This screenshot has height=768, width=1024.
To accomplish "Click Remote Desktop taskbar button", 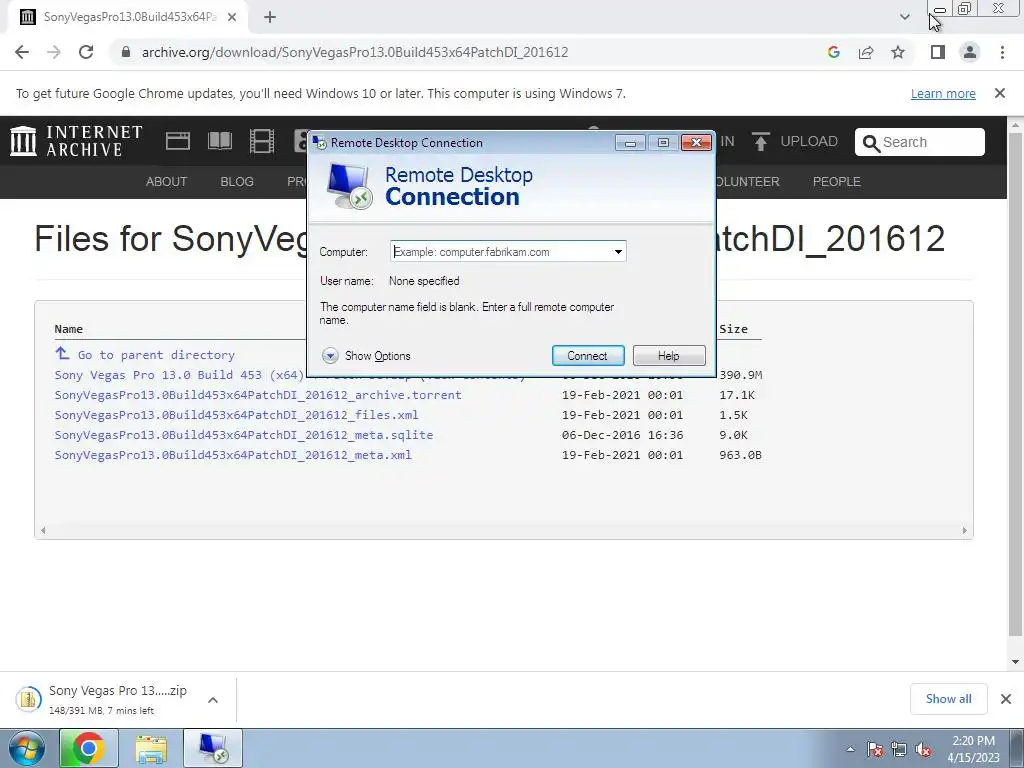I will point(213,748).
